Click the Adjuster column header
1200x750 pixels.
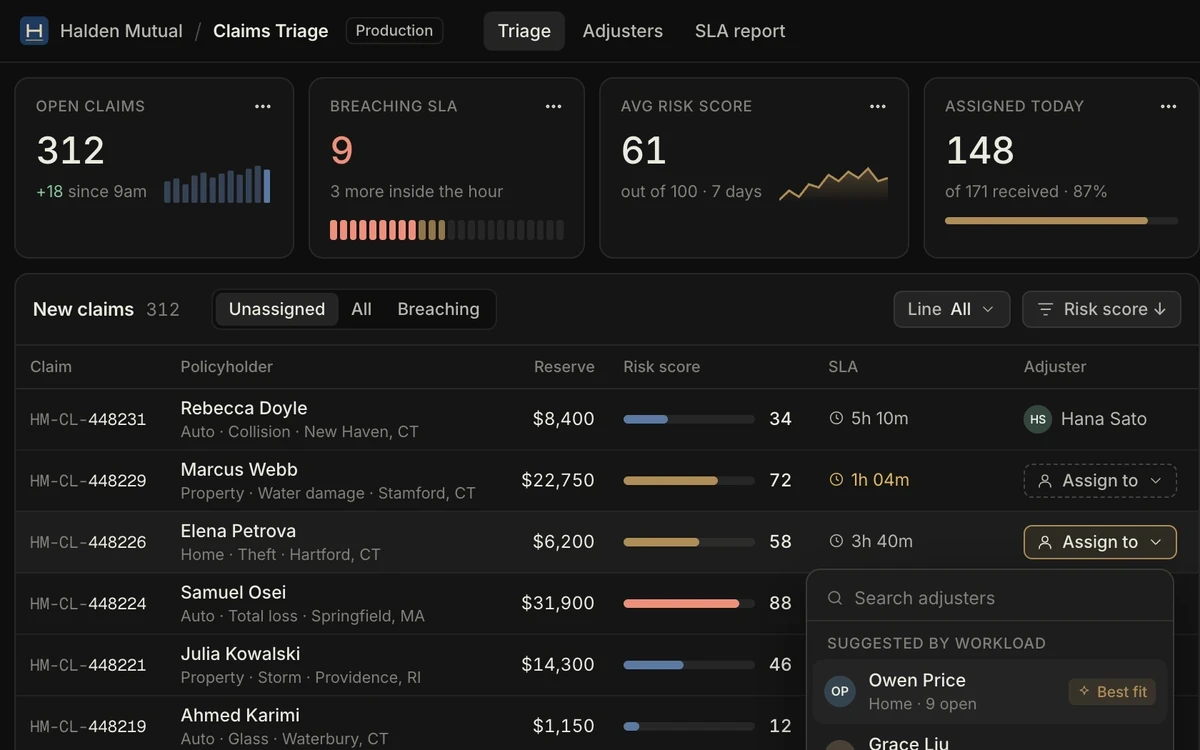click(x=1055, y=367)
